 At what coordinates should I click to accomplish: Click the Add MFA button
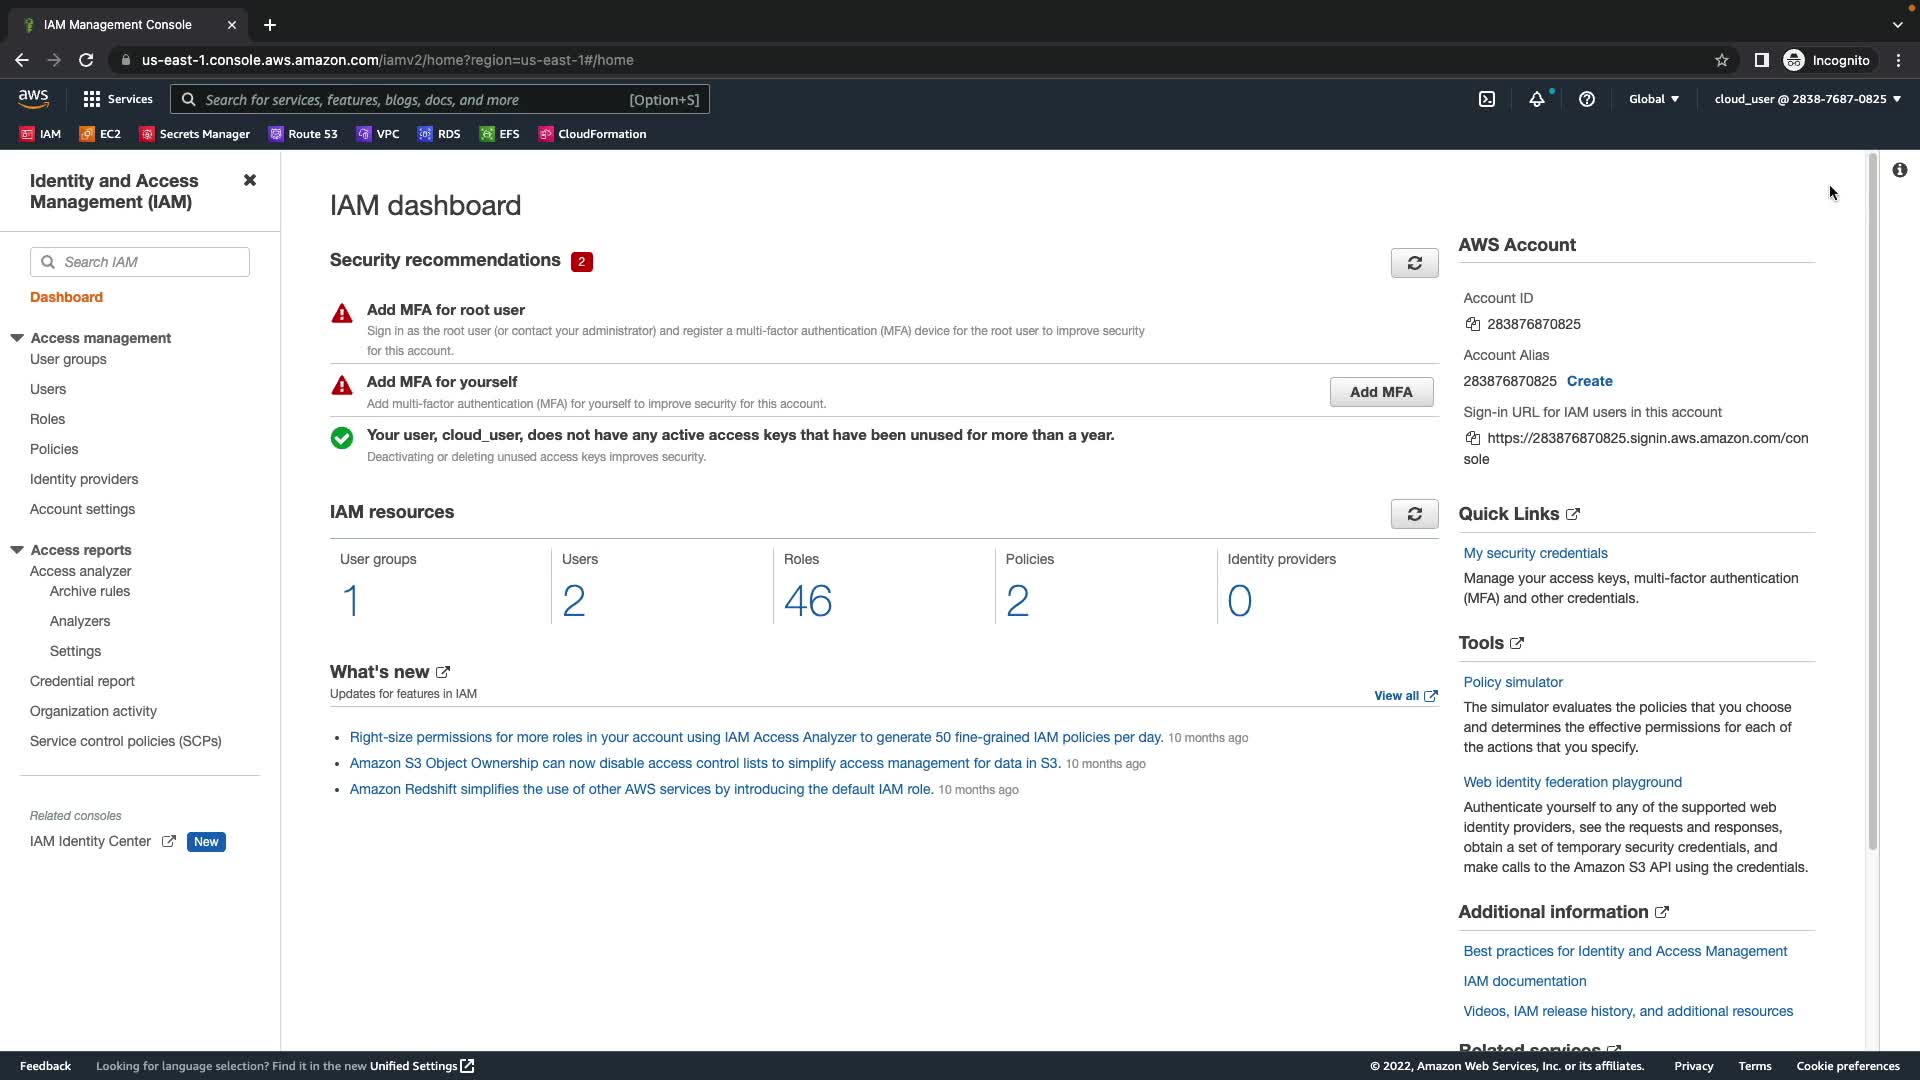click(x=1381, y=392)
